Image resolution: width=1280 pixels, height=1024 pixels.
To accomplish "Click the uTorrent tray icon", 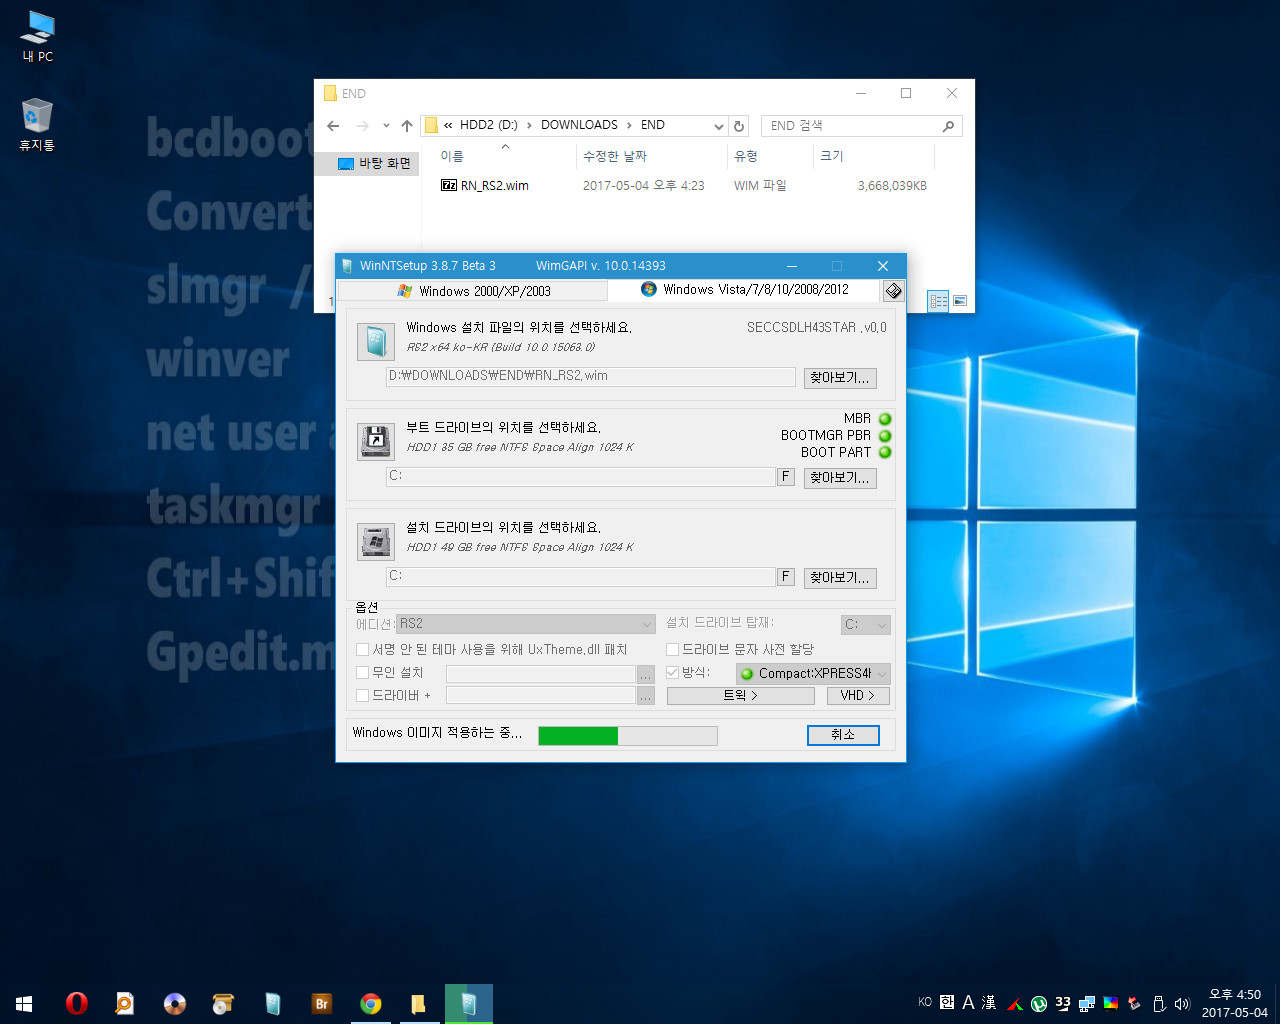I will pos(1039,1003).
